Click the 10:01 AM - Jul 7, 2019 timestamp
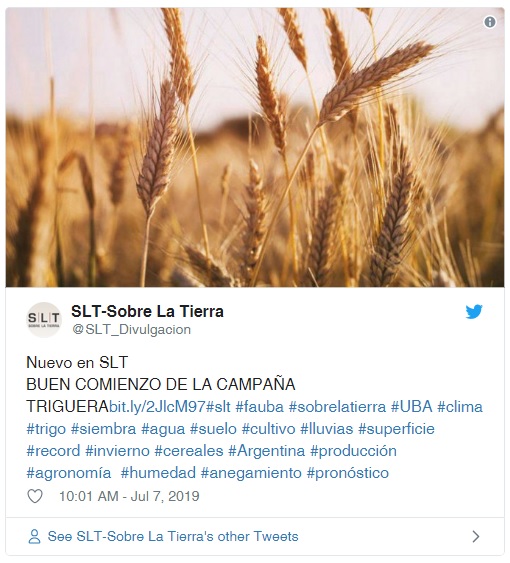 [x=129, y=496]
